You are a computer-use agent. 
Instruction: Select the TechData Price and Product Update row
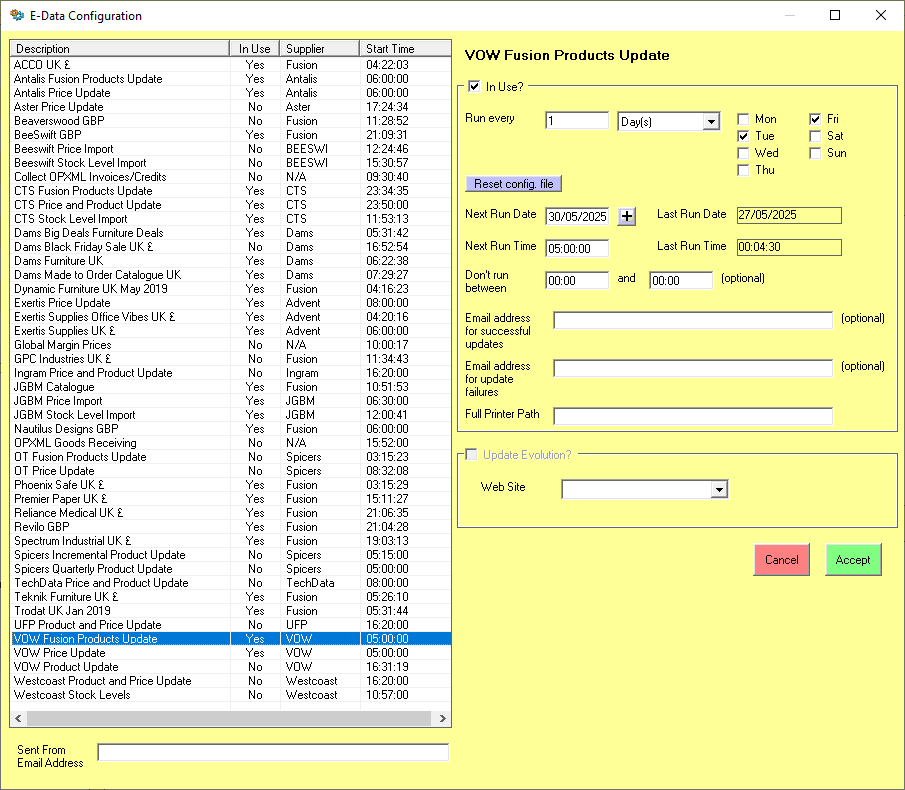click(231, 583)
